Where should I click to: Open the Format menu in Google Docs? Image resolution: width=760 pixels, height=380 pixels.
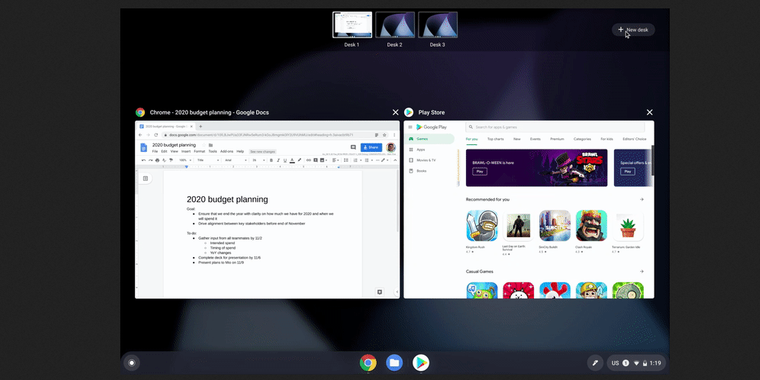click(x=200, y=152)
